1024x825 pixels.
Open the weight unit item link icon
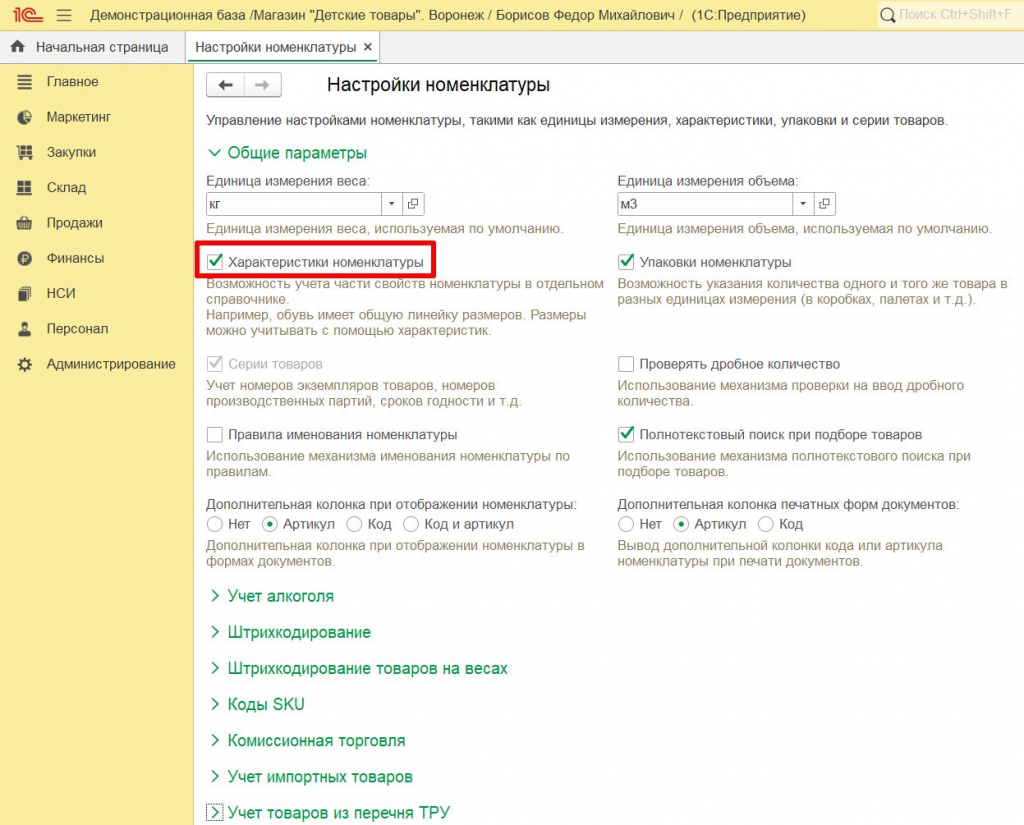(413, 204)
